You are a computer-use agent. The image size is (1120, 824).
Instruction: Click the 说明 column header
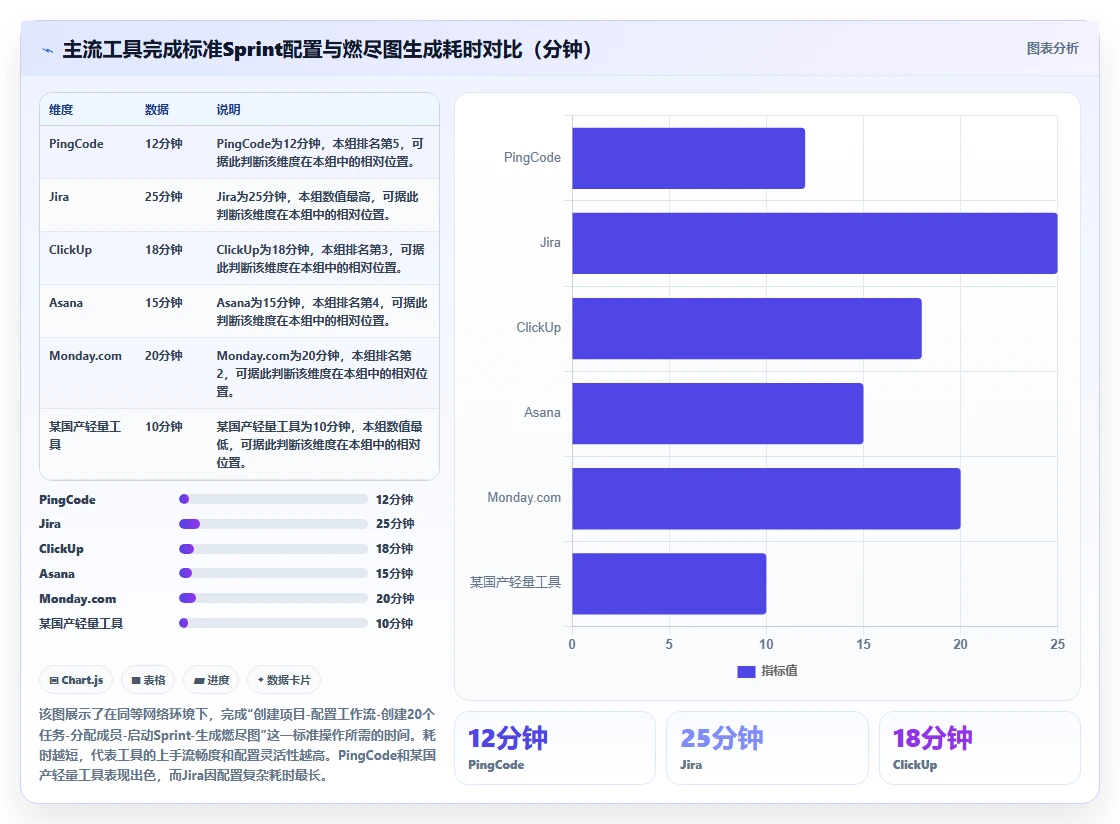click(x=229, y=109)
